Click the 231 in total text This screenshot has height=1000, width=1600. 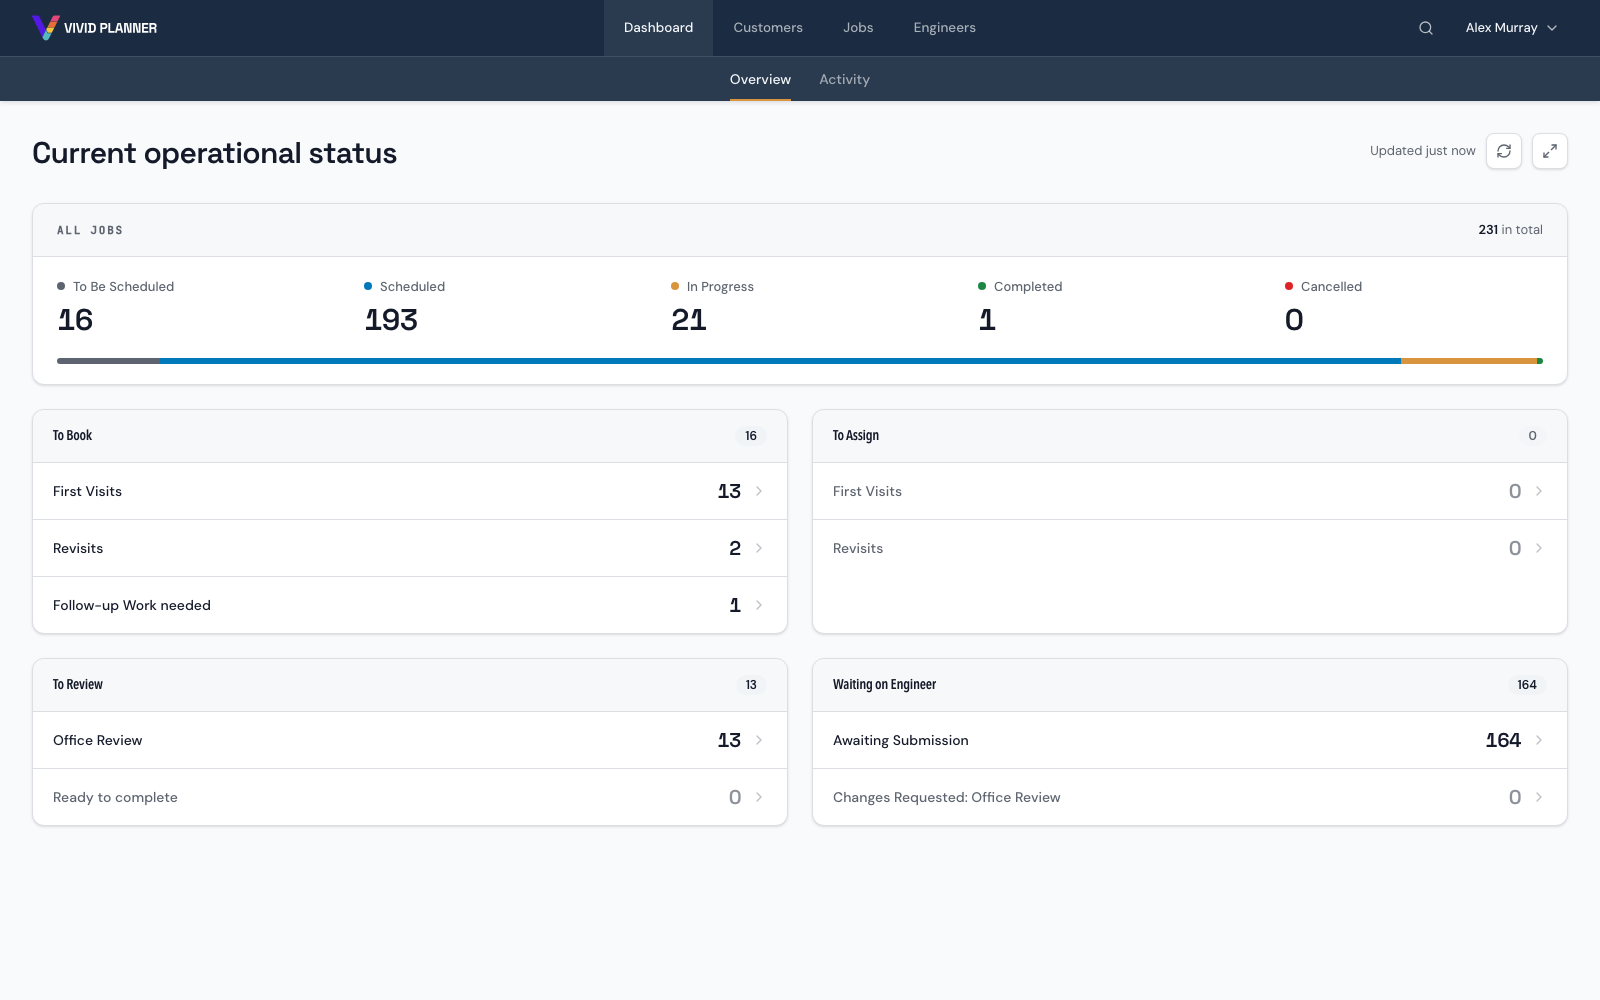click(x=1510, y=230)
